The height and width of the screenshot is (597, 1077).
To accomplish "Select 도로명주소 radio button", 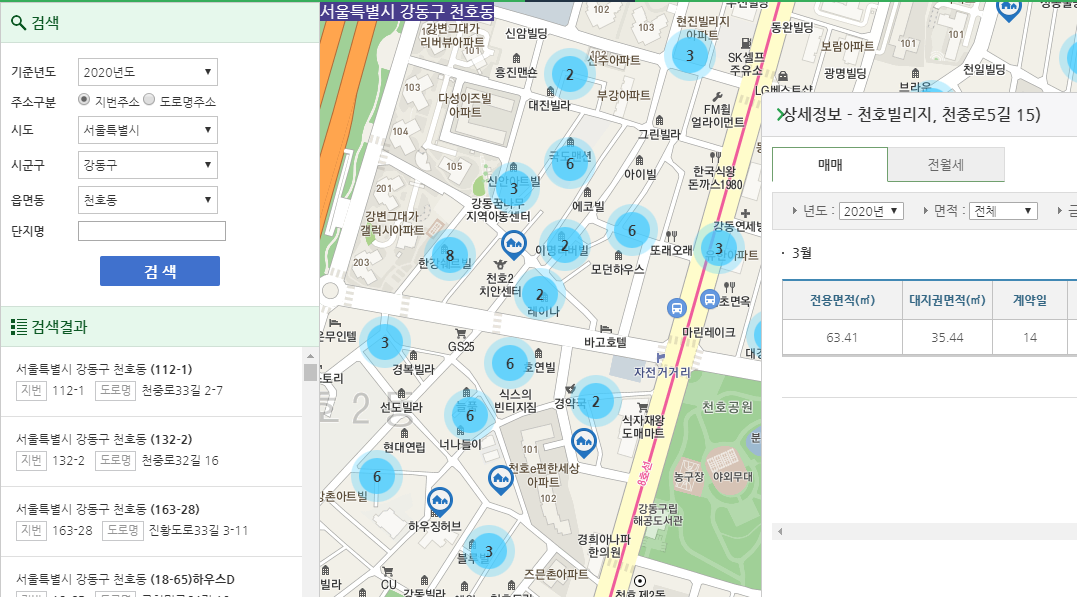I will coord(149,100).
